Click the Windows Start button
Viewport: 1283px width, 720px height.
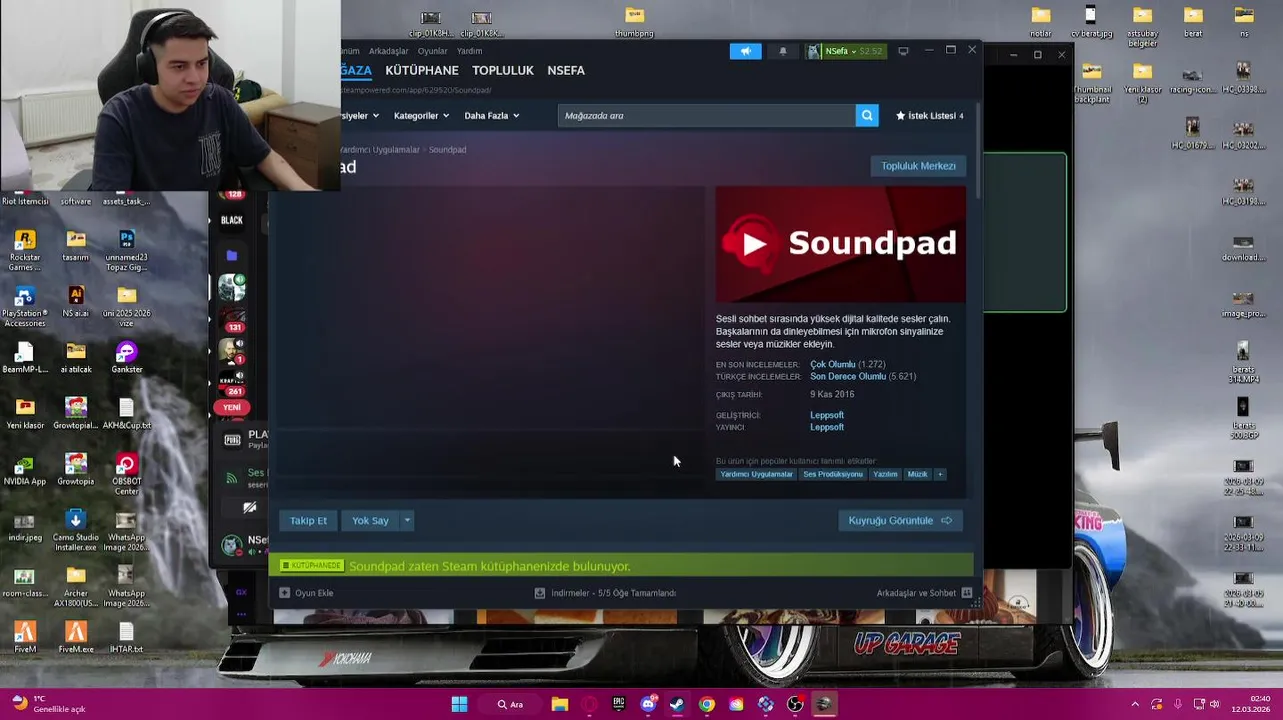point(459,704)
